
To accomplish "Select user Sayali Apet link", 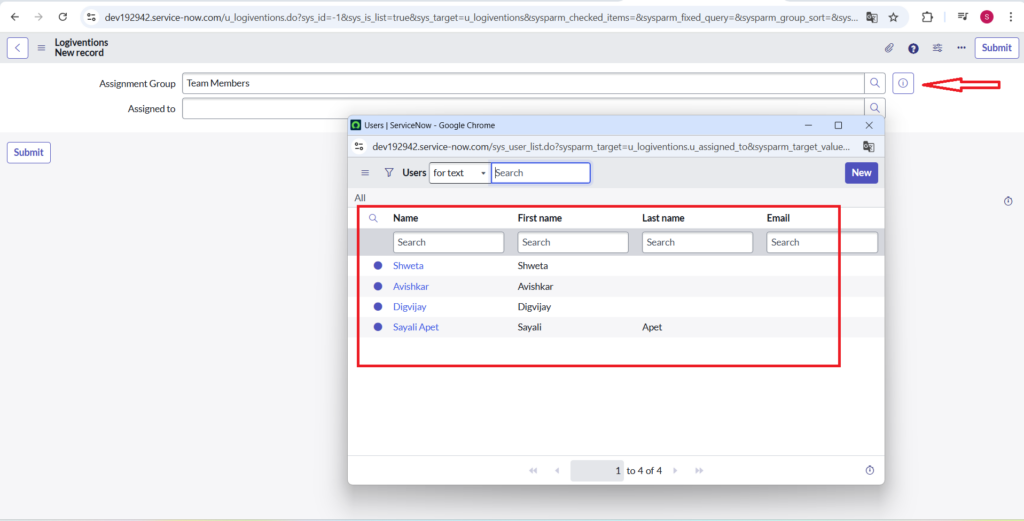I will (415, 327).
